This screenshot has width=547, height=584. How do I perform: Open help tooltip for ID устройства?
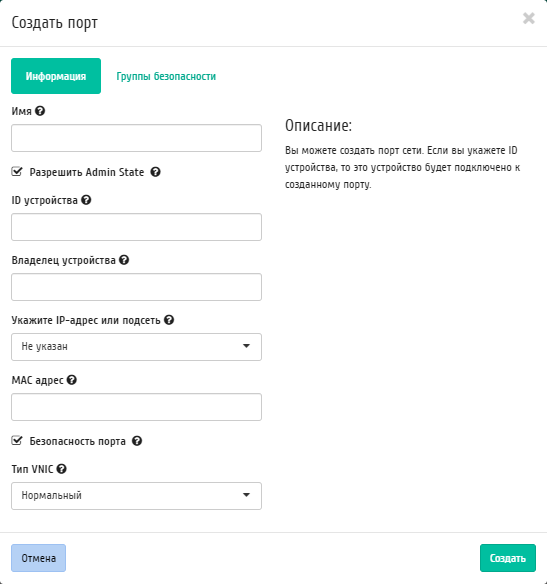(x=86, y=200)
